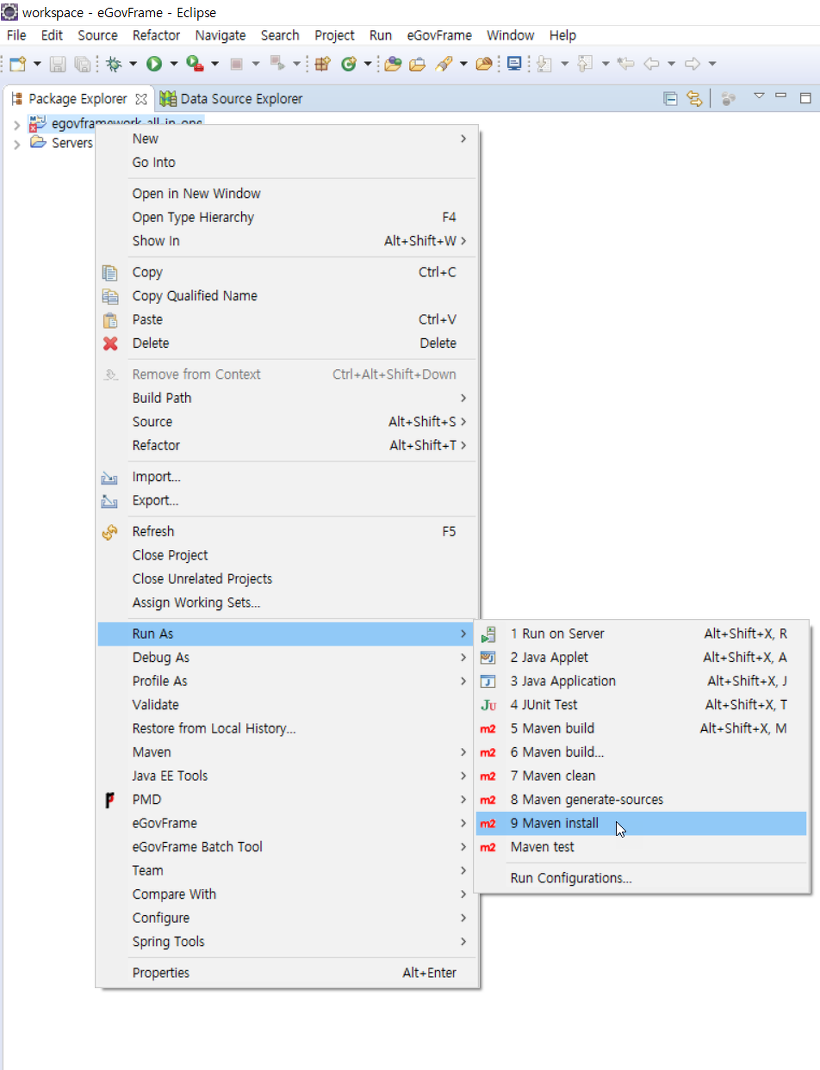Open the Debug dropdown arrow

point(133,64)
